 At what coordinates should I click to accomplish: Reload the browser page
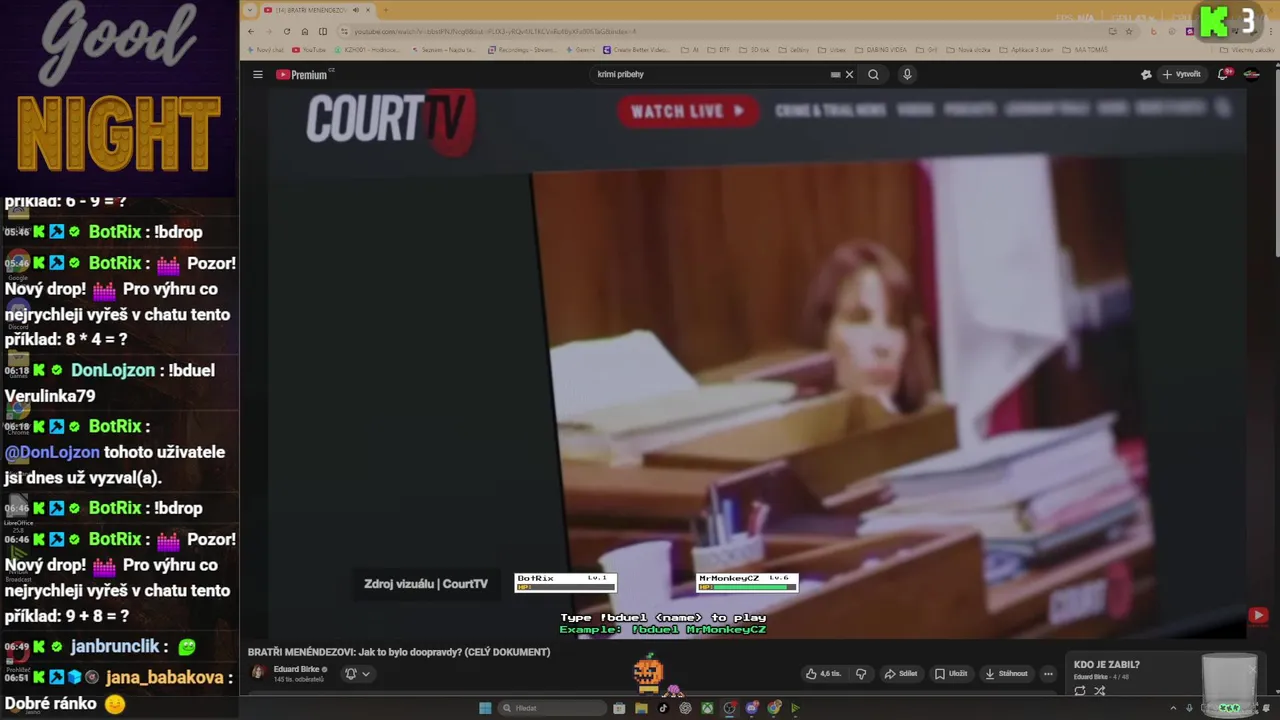[x=287, y=31]
